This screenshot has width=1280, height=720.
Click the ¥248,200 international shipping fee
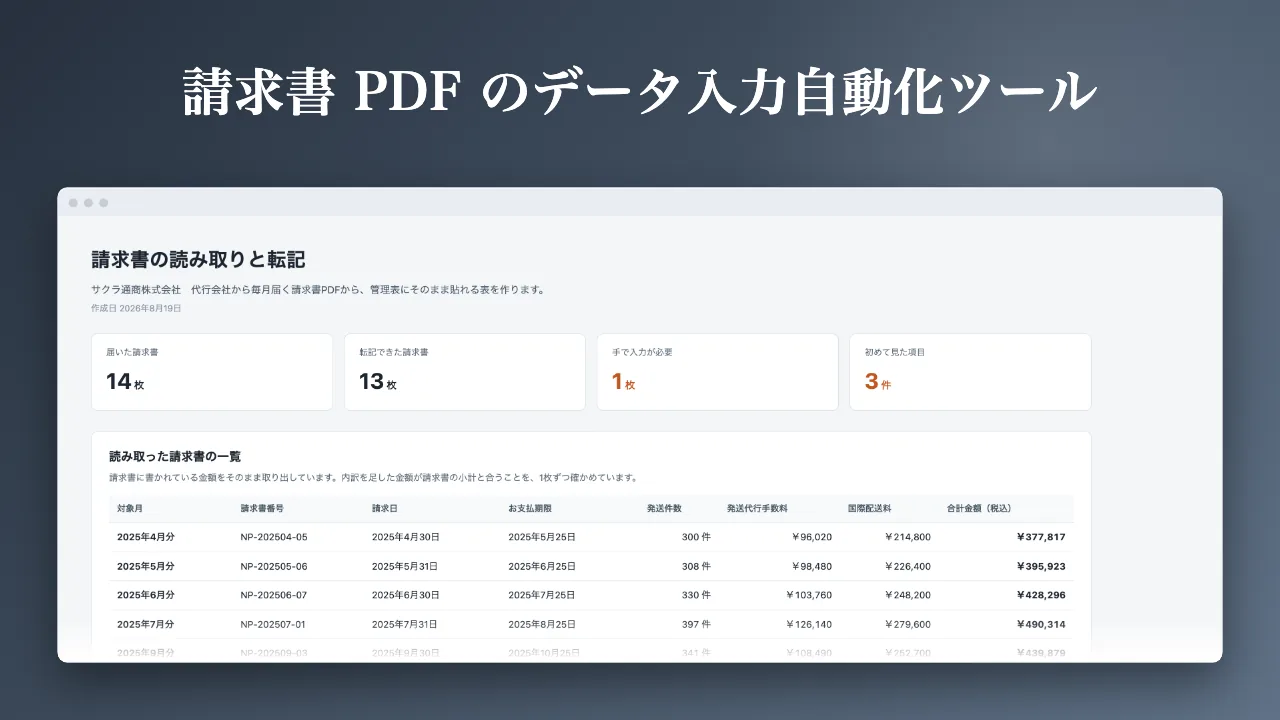[908, 595]
